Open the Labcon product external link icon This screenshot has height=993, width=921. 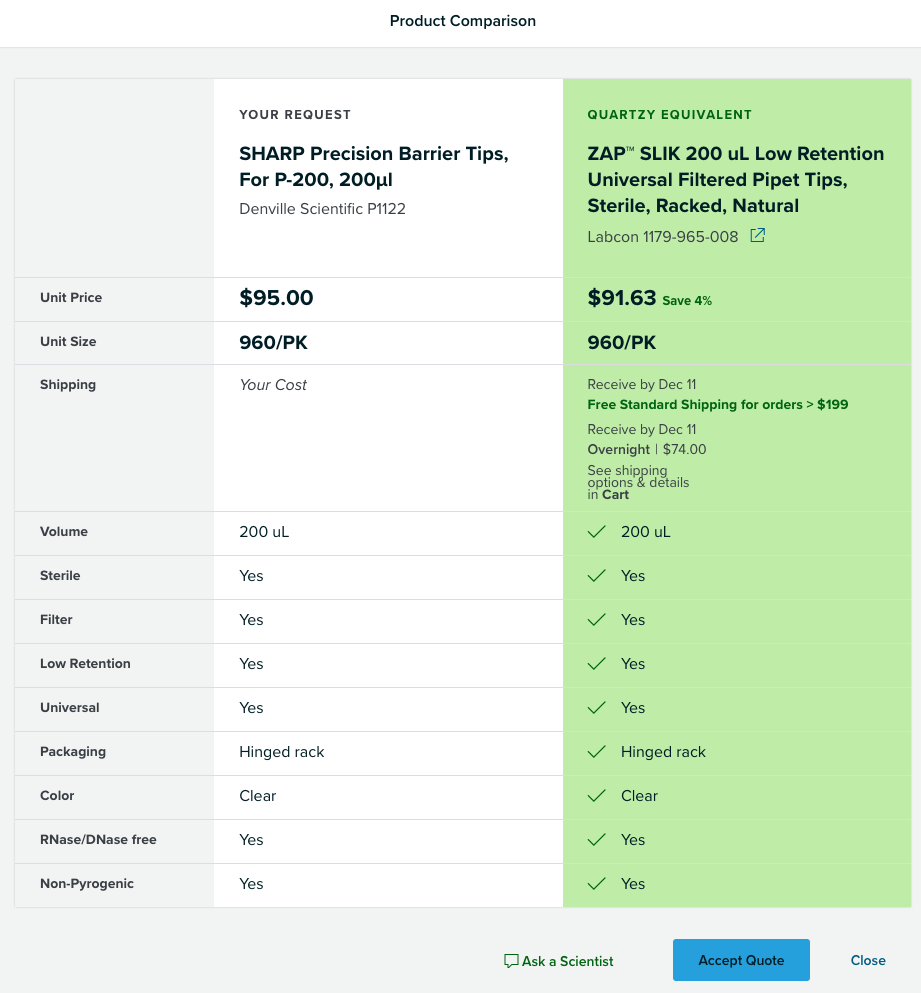click(x=758, y=236)
